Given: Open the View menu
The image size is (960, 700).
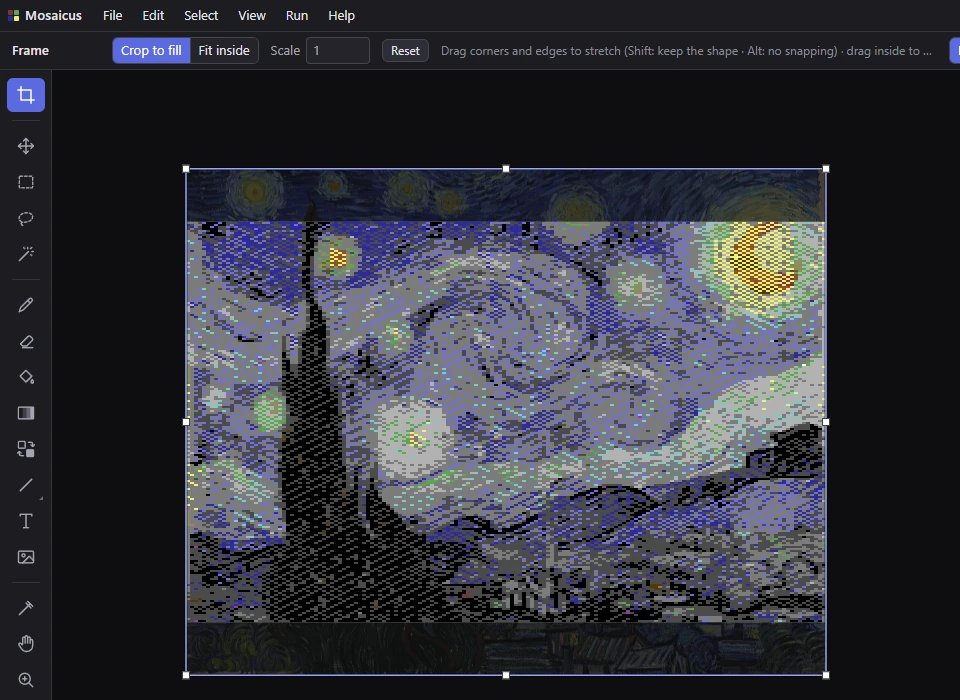Looking at the screenshot, I should tap(252, 15).
